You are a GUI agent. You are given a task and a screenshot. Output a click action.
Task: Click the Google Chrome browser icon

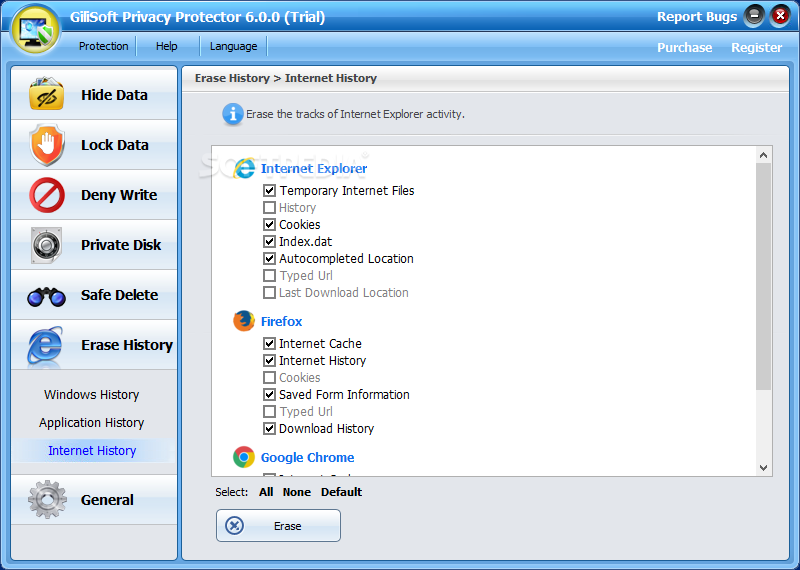pyautogui.click(x=244, y=457)
